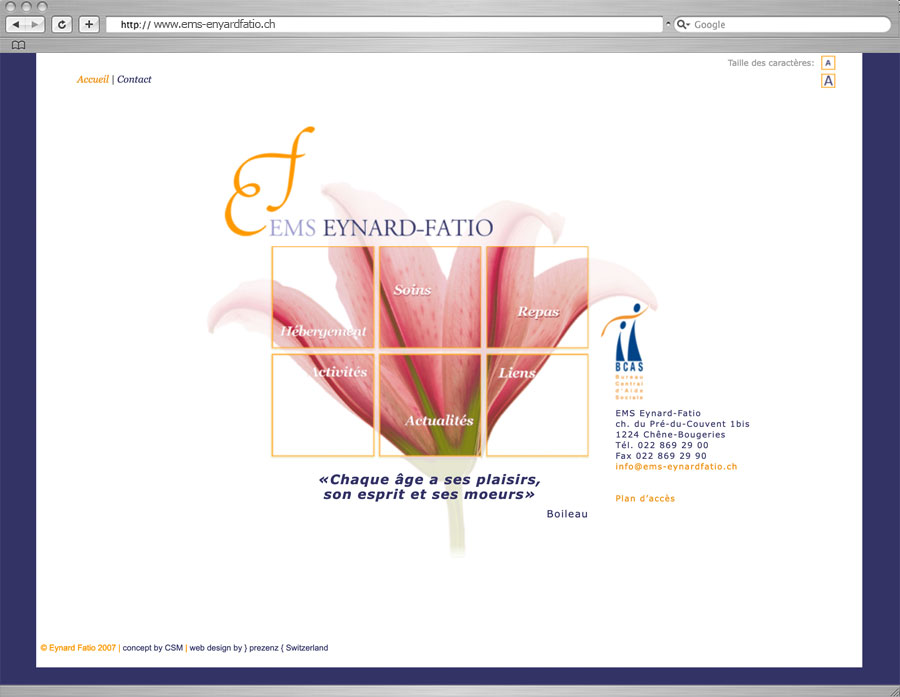Open the Soins tile
Image resolution: width=900 pixels, height=697 pixels.
click(x=431, y=298)
